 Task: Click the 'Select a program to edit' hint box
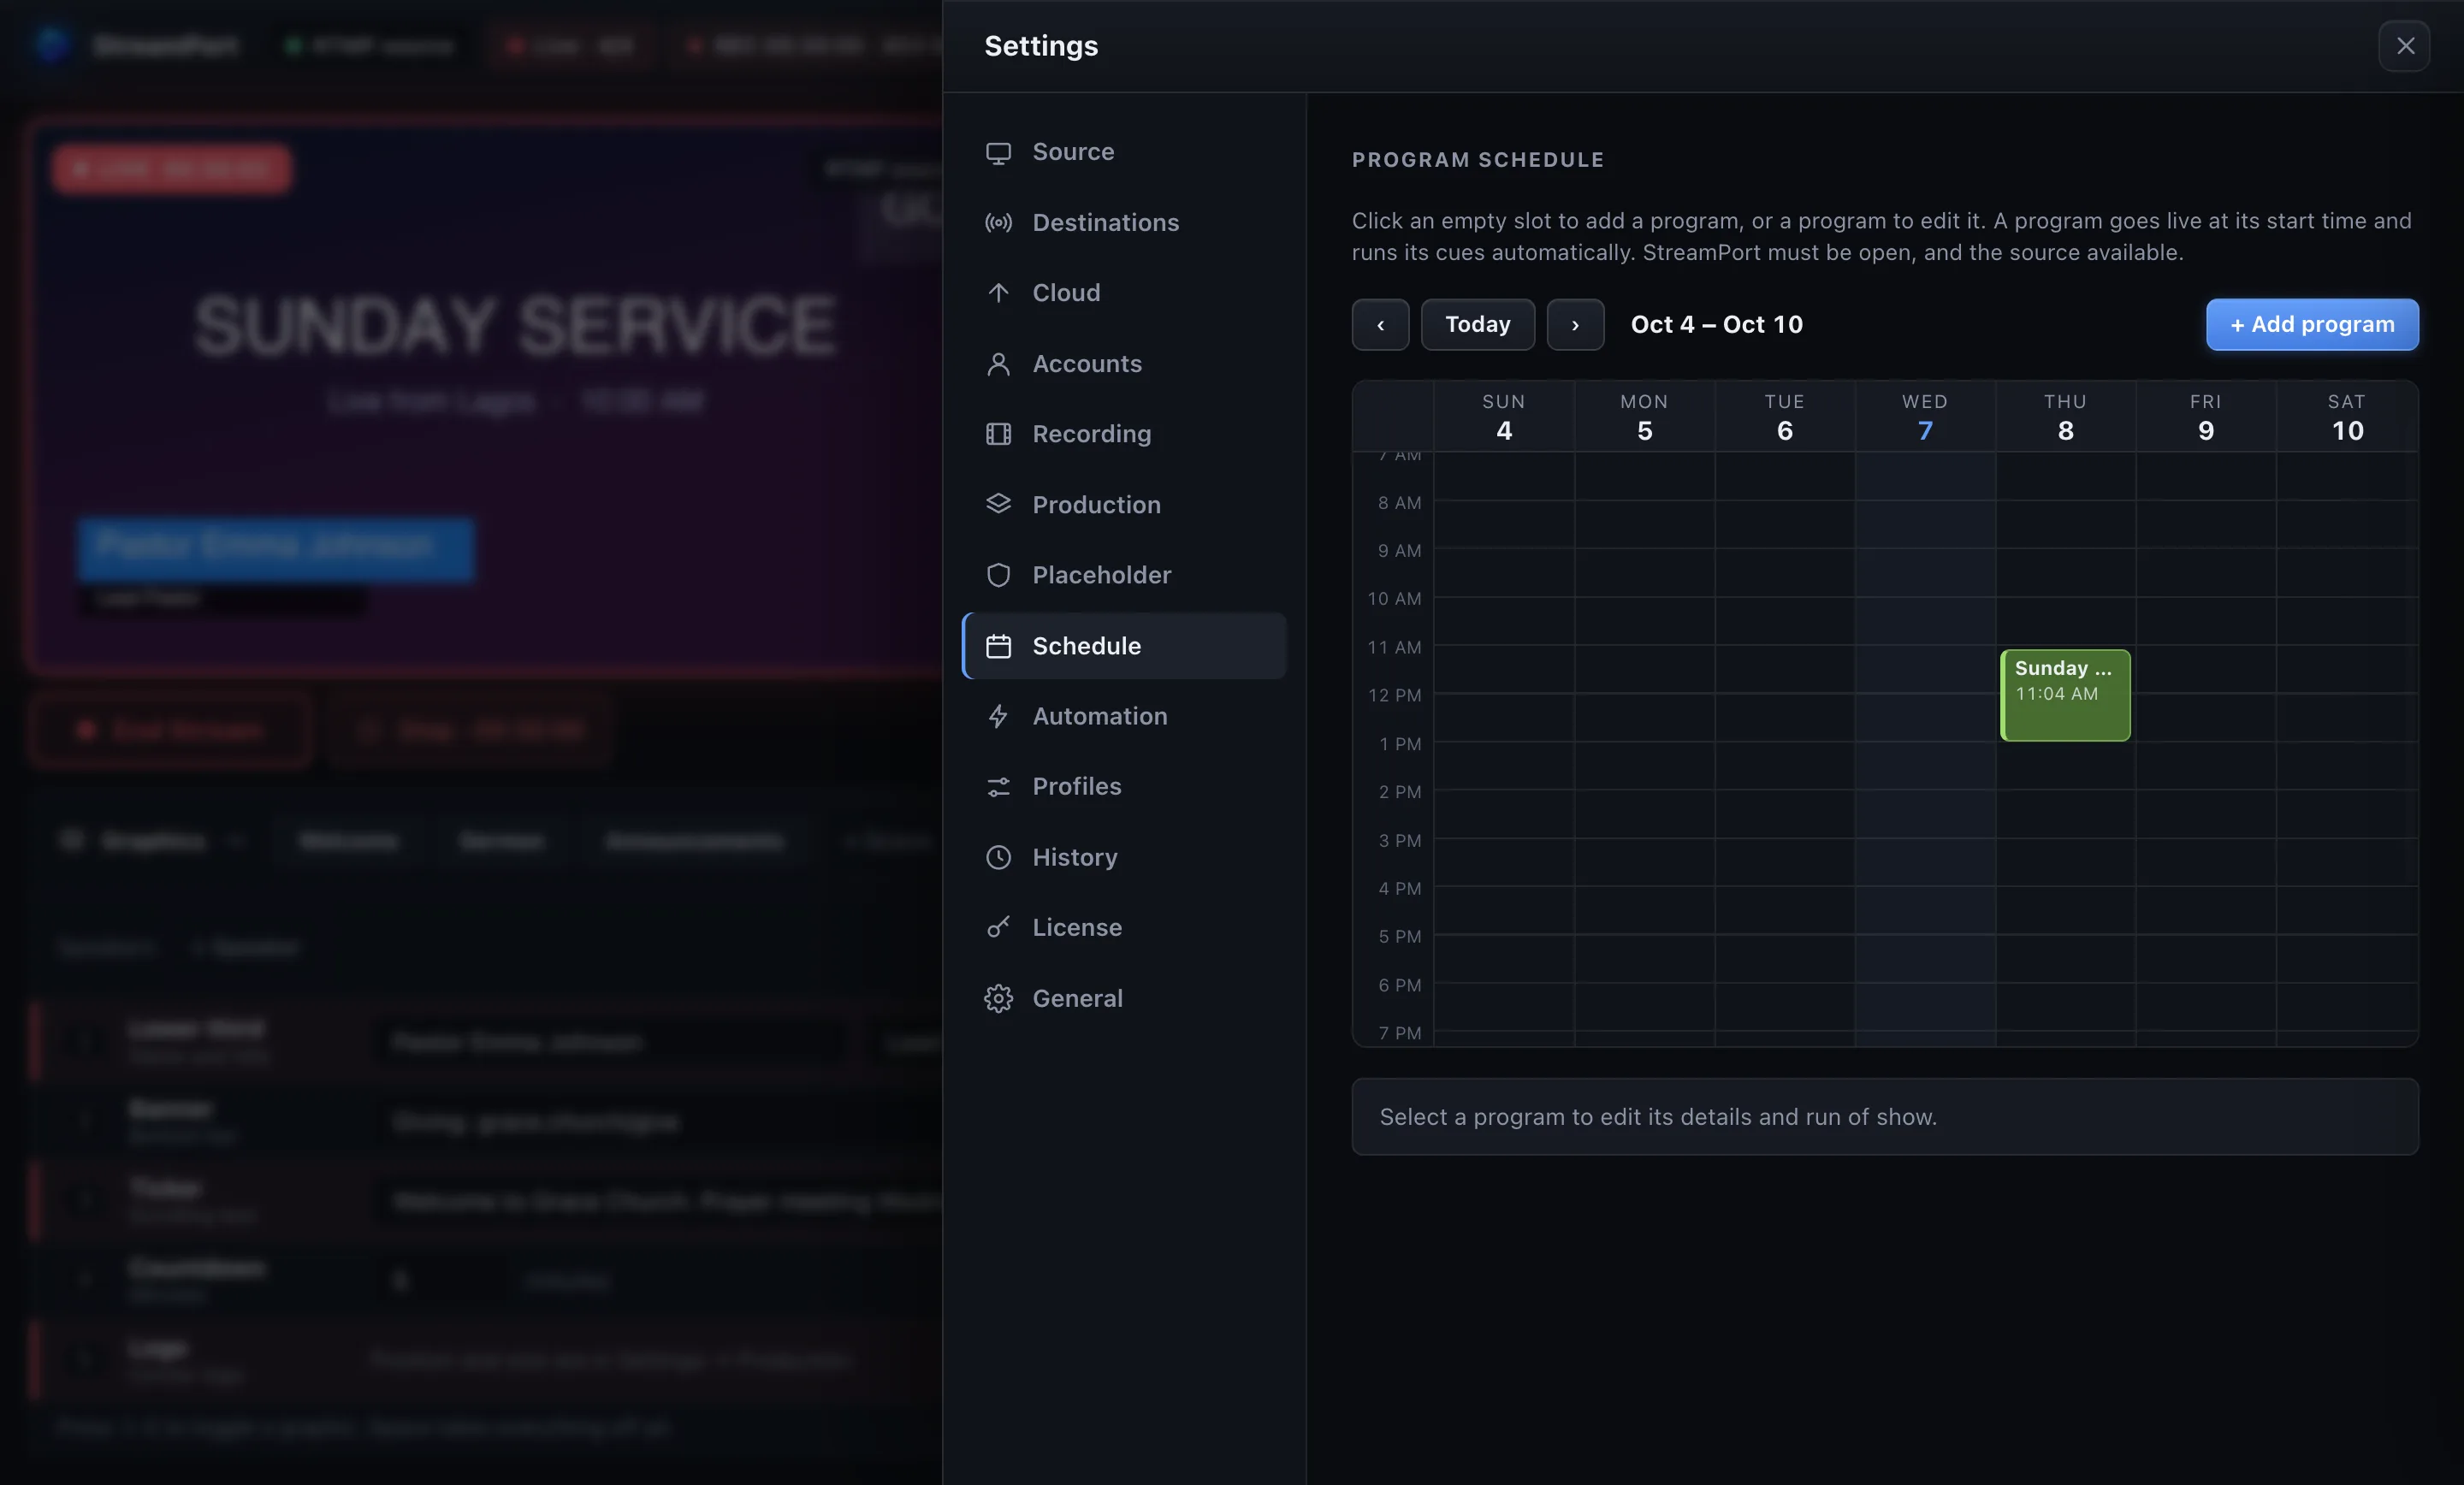pos(1885,1117)
